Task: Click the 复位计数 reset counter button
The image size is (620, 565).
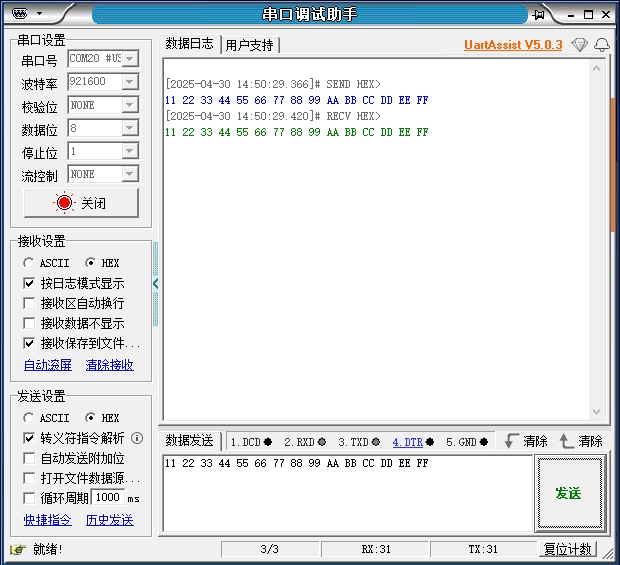Action: tap(567, 549)
